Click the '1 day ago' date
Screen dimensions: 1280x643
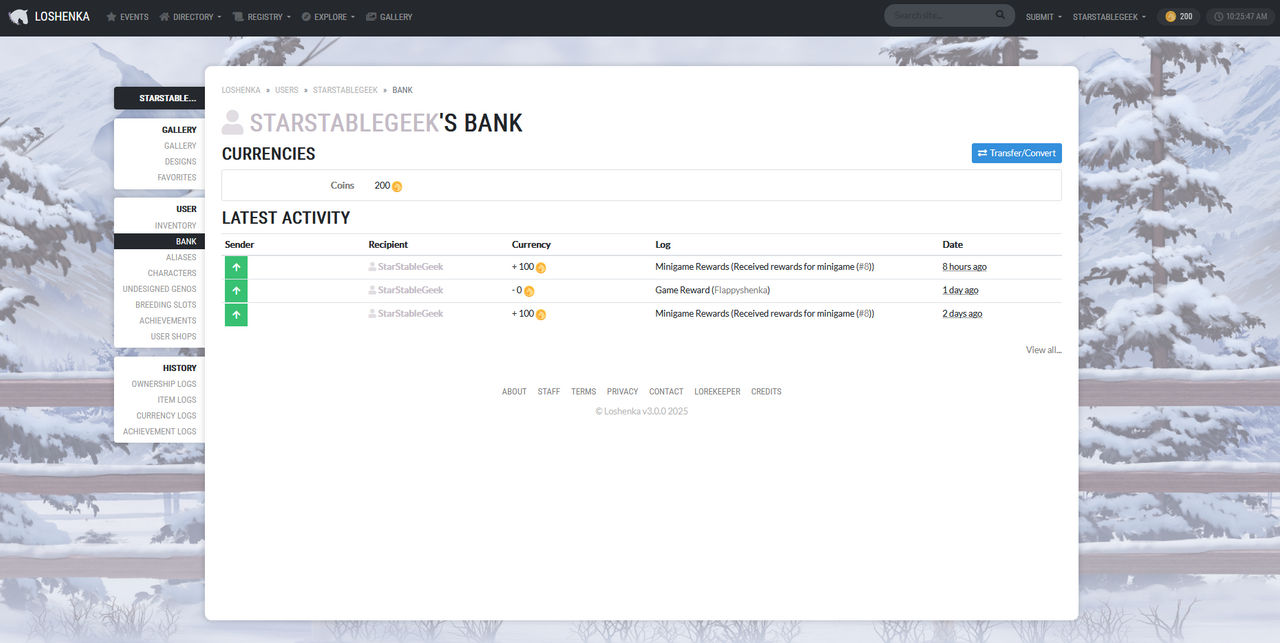(x=961, y=290)
